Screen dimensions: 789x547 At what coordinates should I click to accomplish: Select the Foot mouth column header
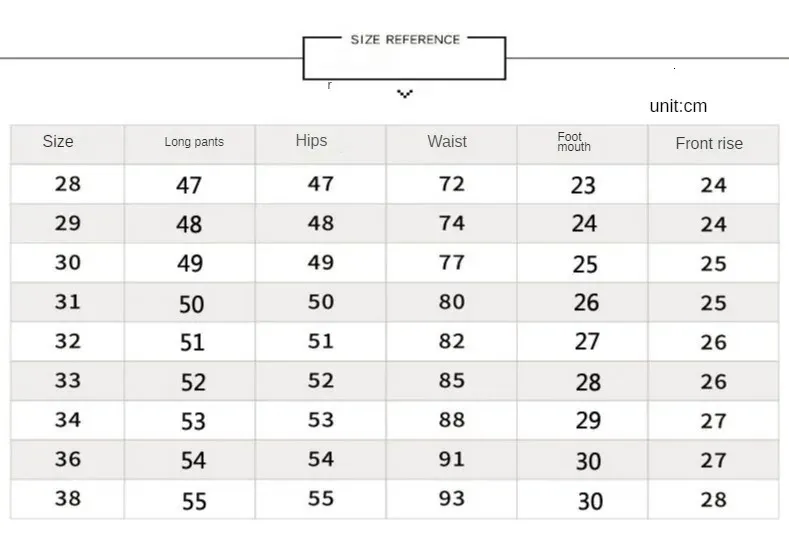click(574, 142)
